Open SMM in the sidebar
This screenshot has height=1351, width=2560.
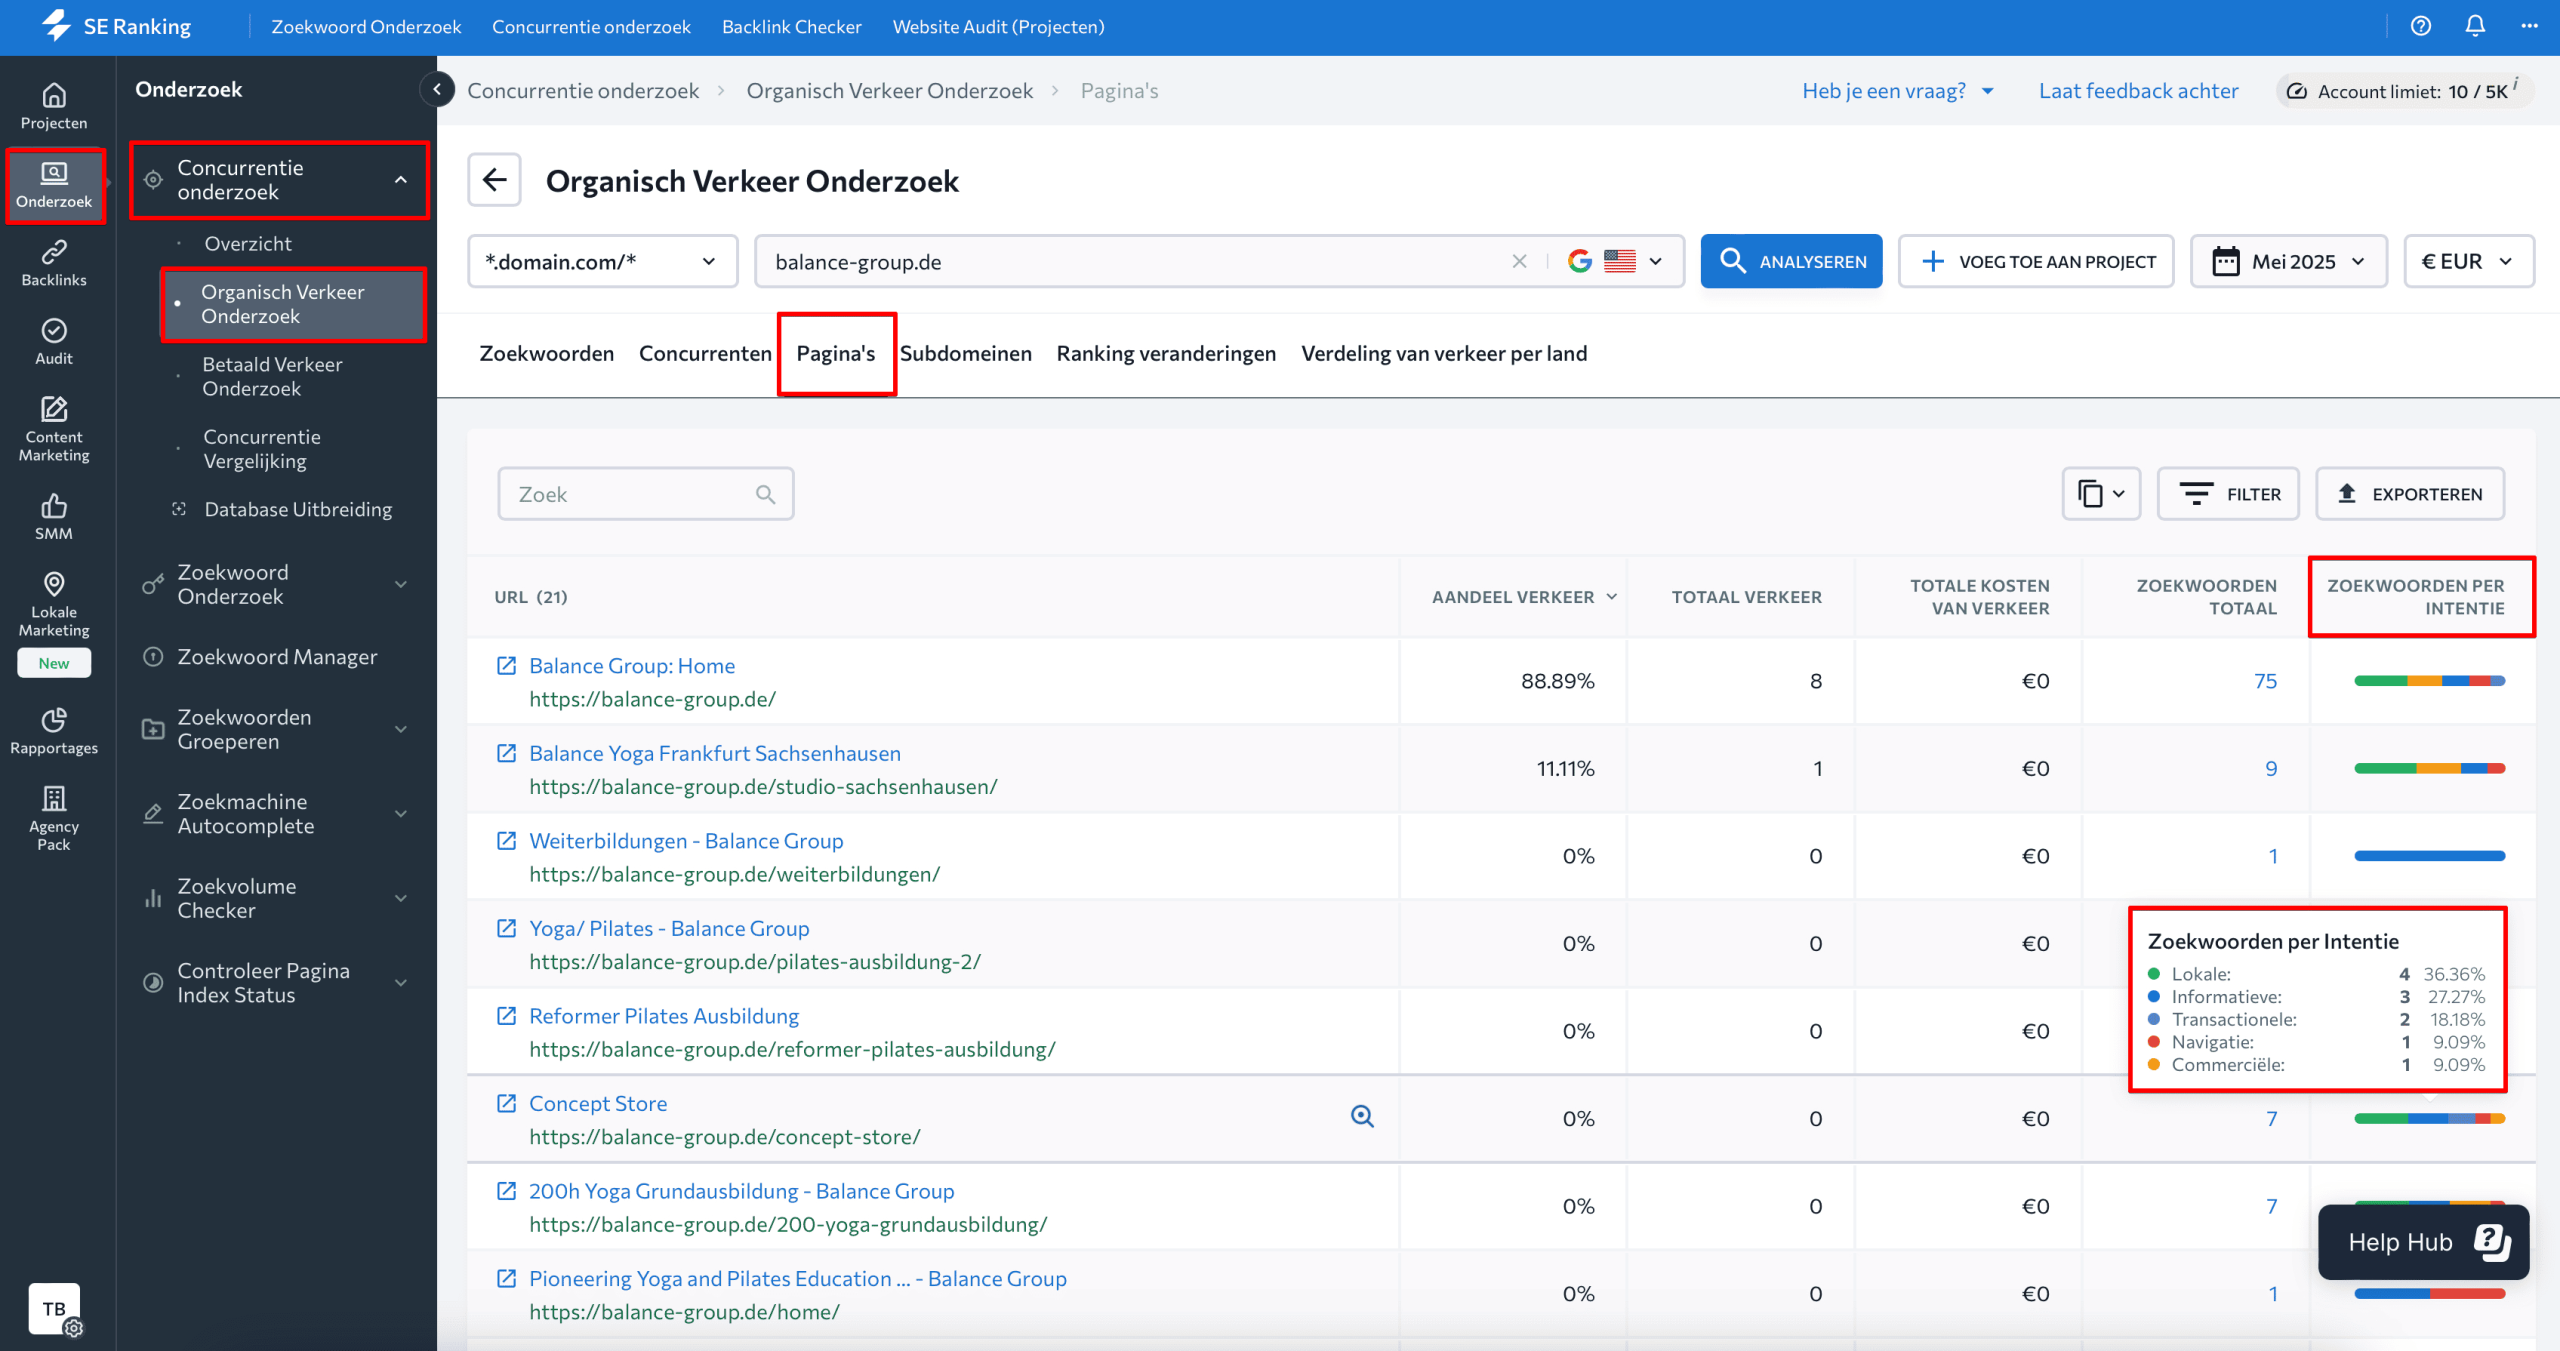(x=54, y=517)
